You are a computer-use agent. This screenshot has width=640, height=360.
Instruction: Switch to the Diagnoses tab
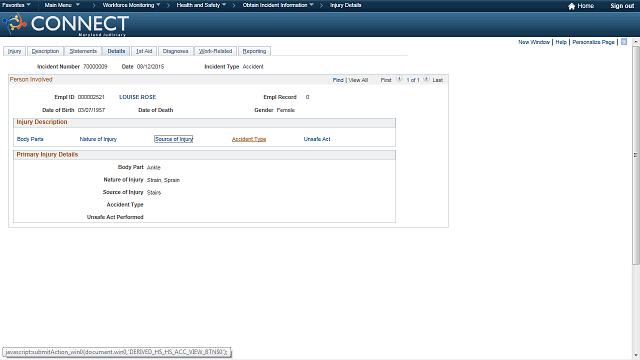point(176,51)
